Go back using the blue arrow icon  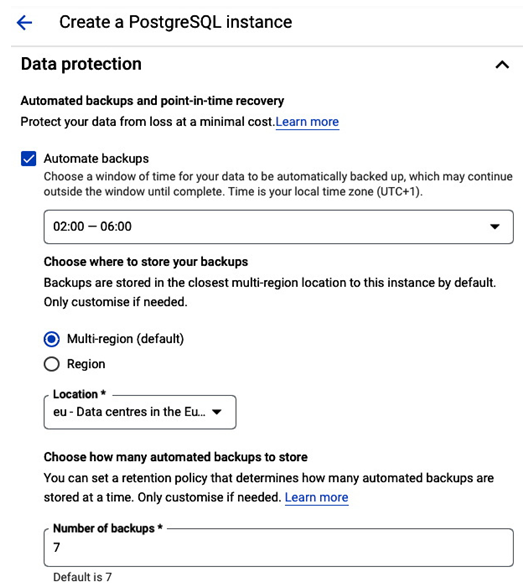click(24, 22)
